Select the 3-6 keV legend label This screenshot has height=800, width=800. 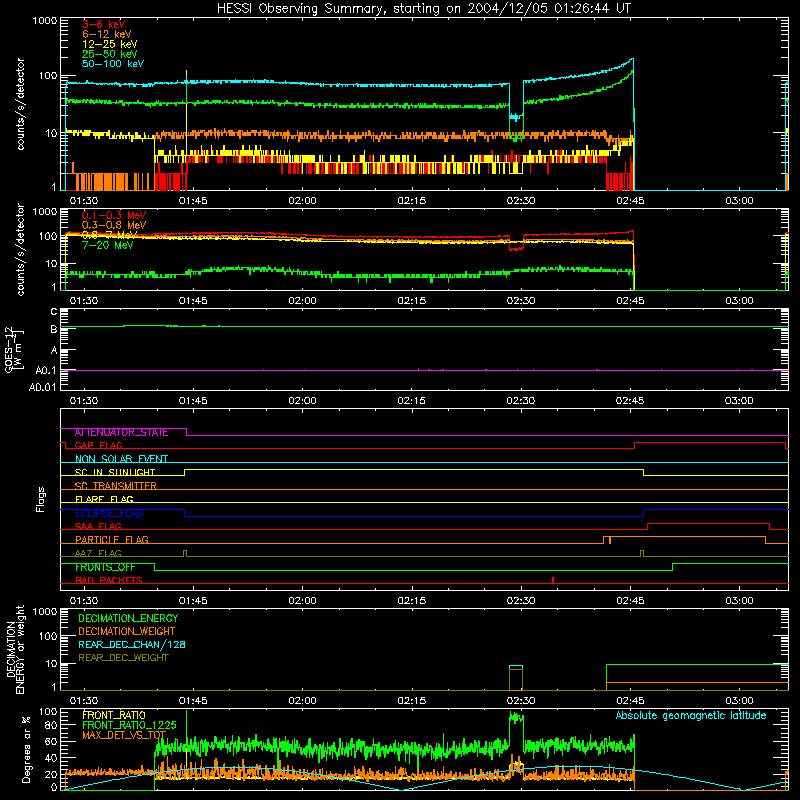[103, 24]
